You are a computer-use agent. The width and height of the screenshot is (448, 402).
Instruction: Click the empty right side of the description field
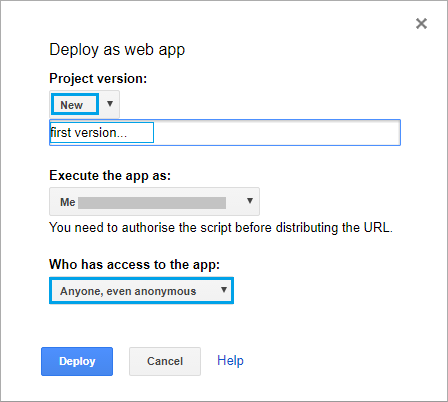[x=277, y=133]
